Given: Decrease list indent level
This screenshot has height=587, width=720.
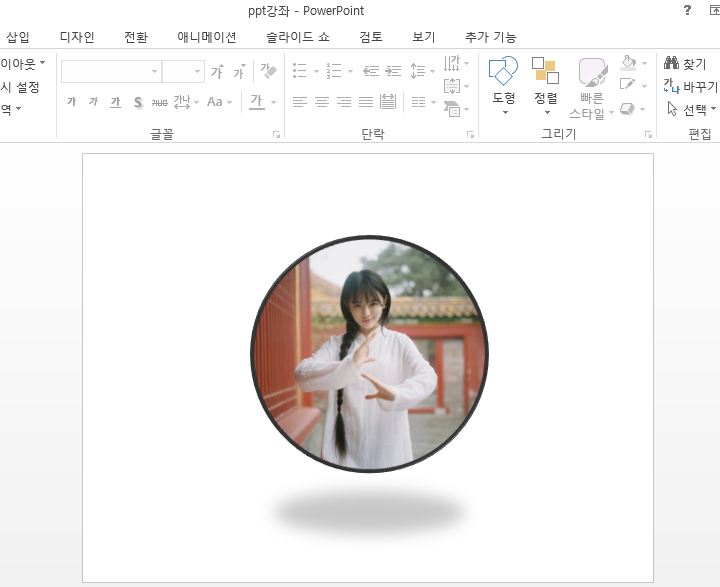Looking at the screenshot, I should point(371,71).
